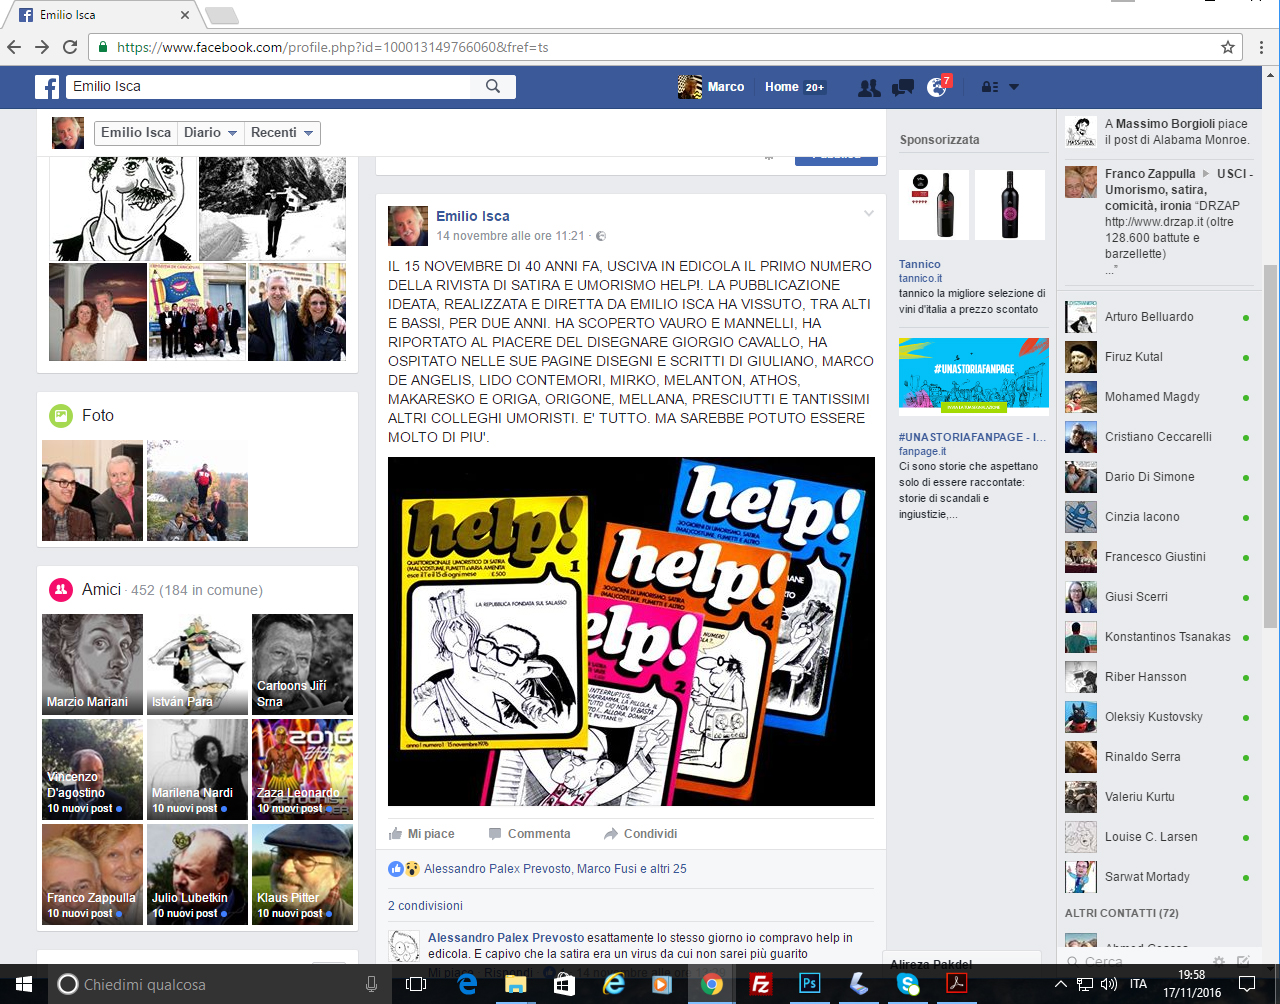Open Emilio Isca post author link
This screenshot has height=1004, width=1280.
pyautogui.click(x=473, y=216)
